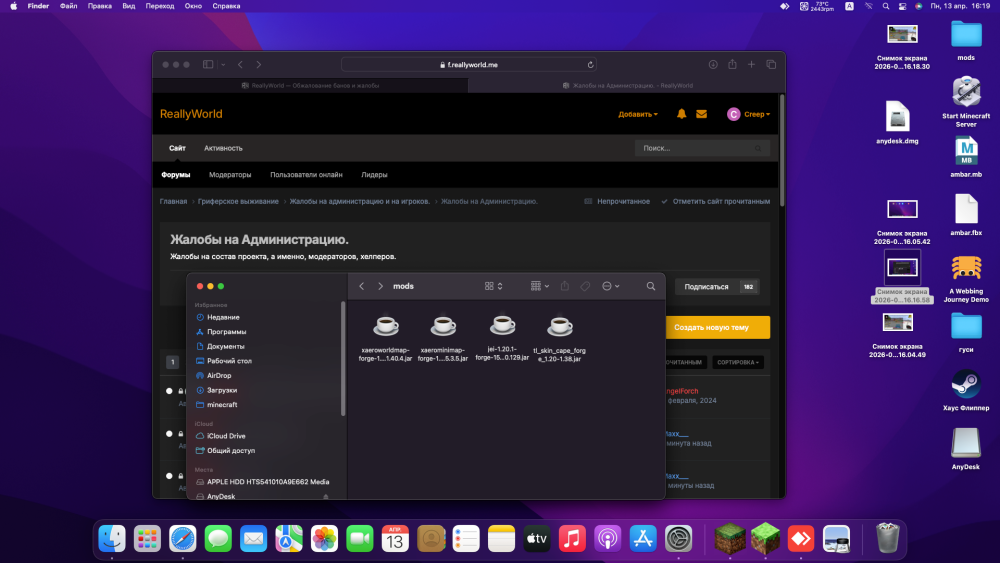Open iCloud Drive in Finder sidebar

pos(226,436)
